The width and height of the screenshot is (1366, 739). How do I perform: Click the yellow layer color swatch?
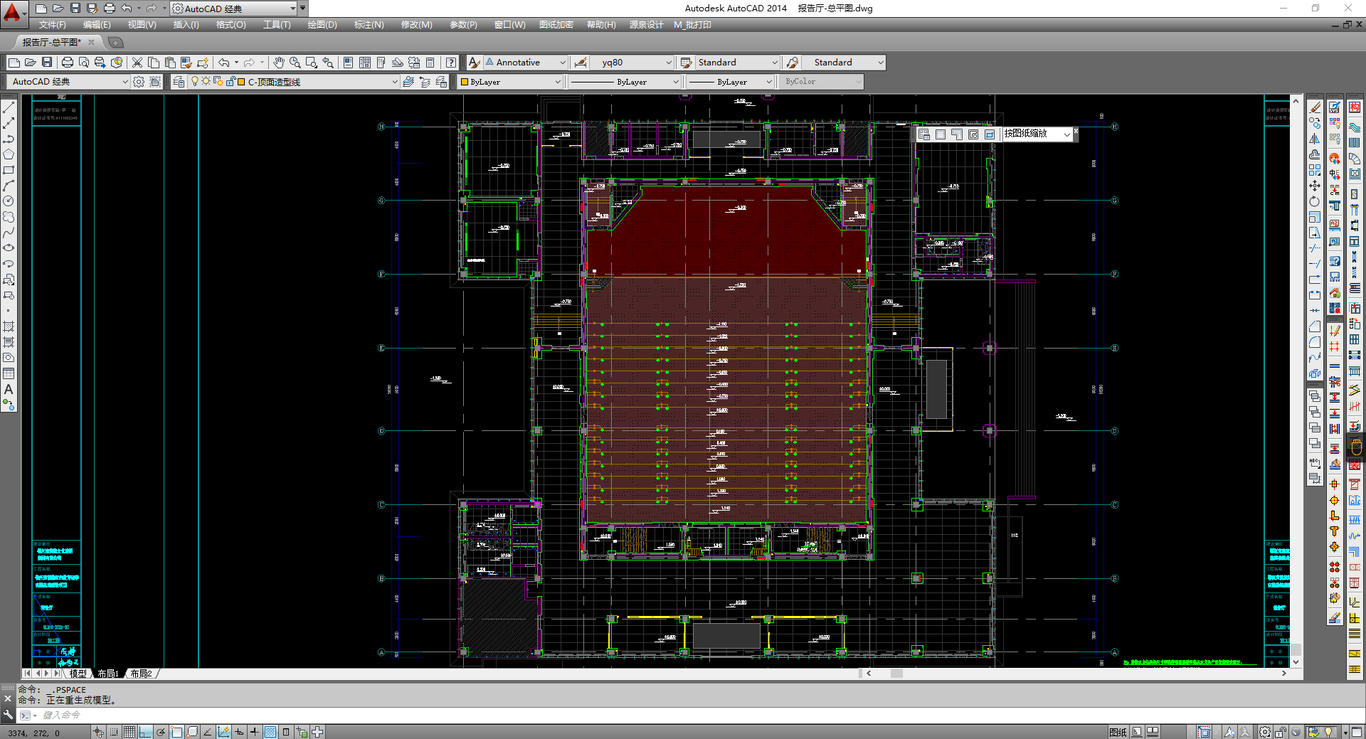click(x=240, y=82)
